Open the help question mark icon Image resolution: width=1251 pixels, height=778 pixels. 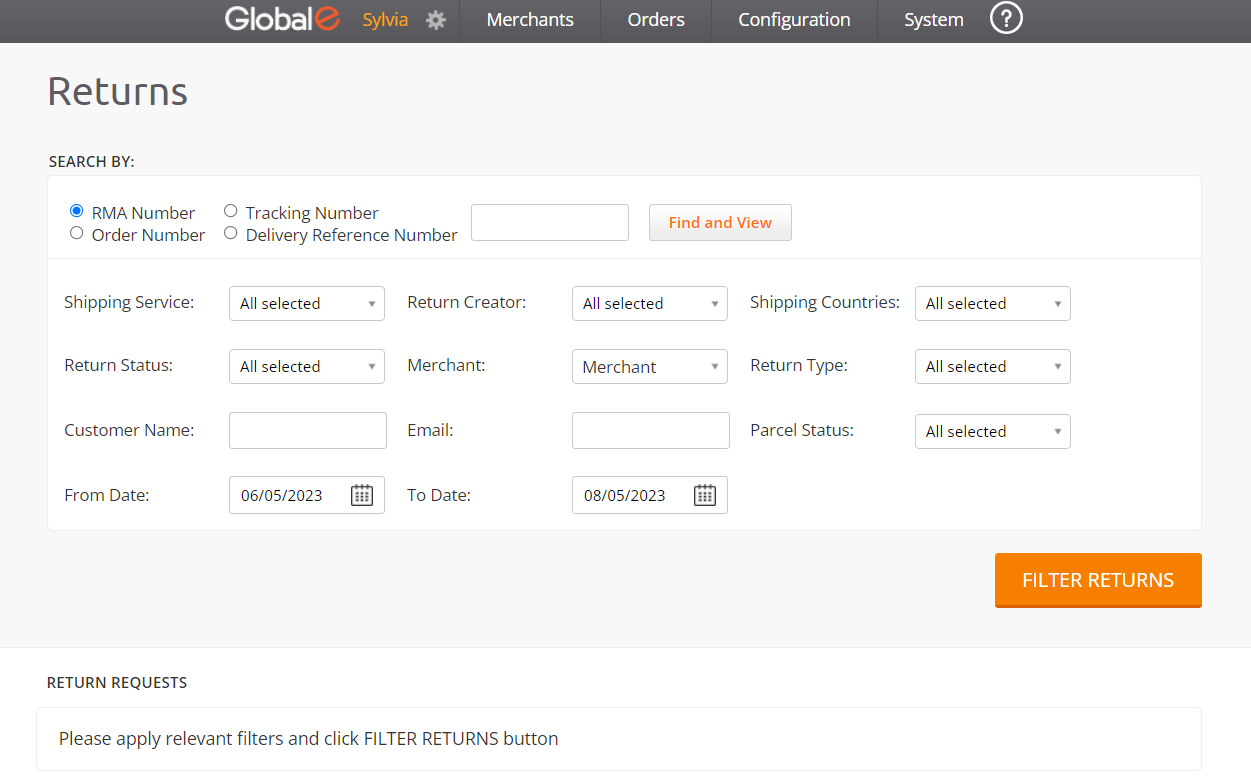click(x=1005, y=19)
